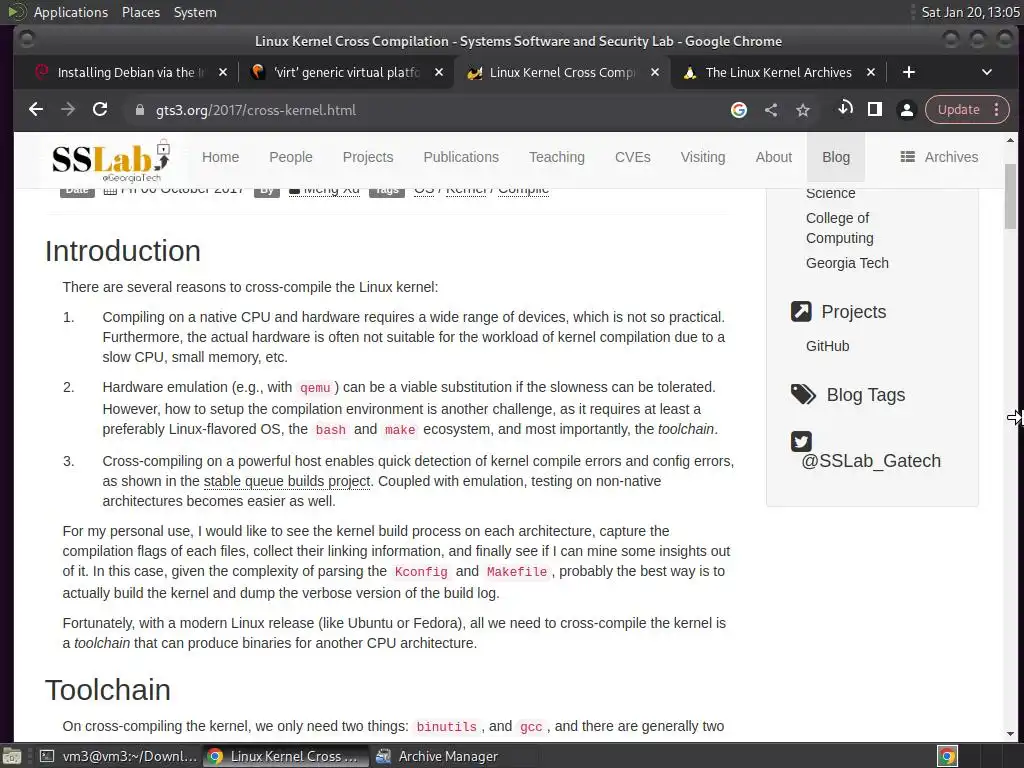Screen dimensions: 1024x768
Task: Click scrollbar up arrow
Action: [x=1010, y=140]
